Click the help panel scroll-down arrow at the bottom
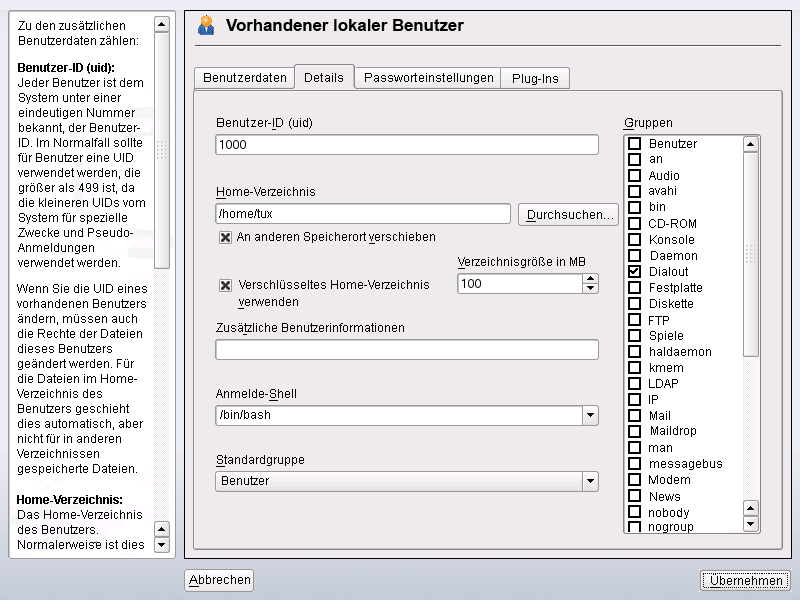Screen dimensions: 800x600 [x=162, y=544]
